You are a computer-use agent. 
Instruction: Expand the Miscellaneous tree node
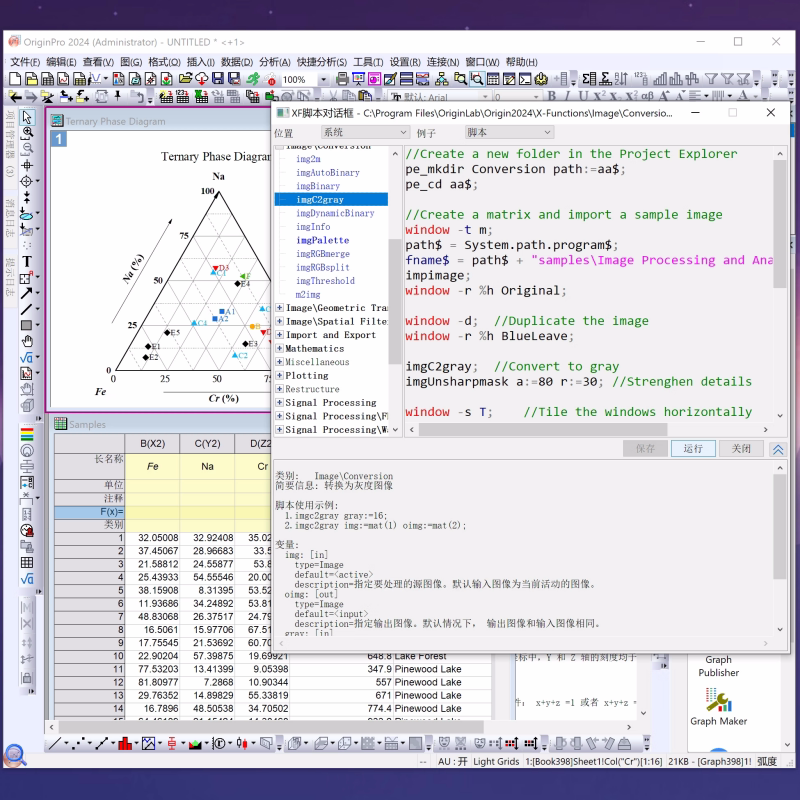[x=279, y=362]
